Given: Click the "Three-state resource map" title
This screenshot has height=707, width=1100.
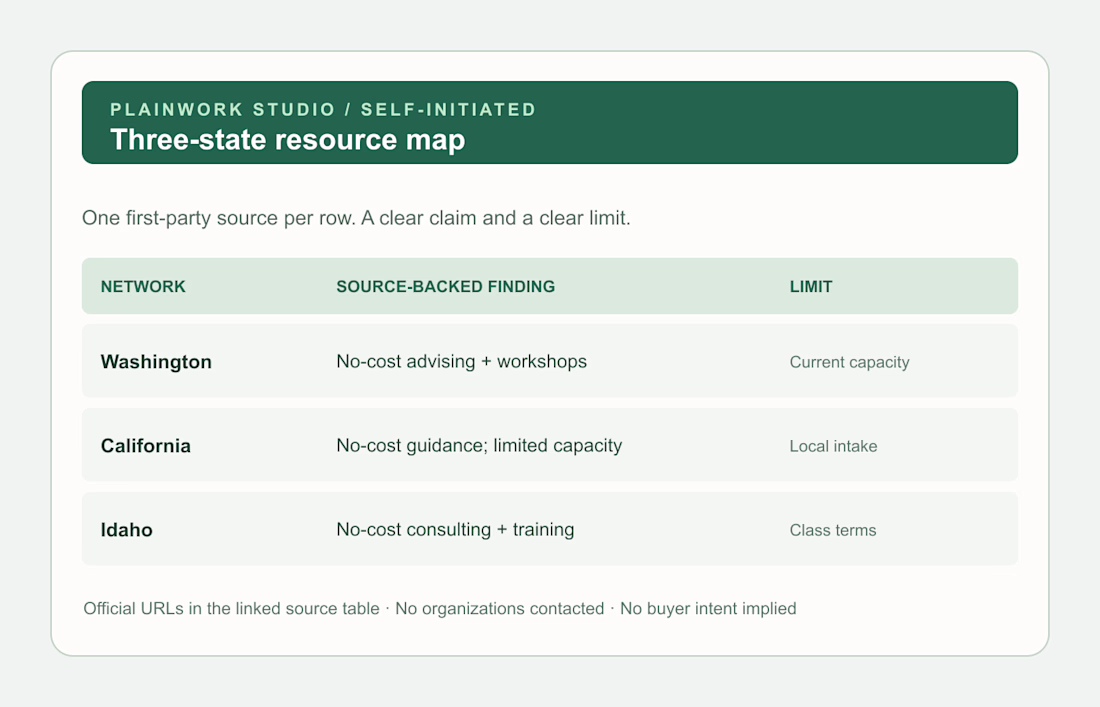Looking at the screenshot, I should (x=288, y=140).
